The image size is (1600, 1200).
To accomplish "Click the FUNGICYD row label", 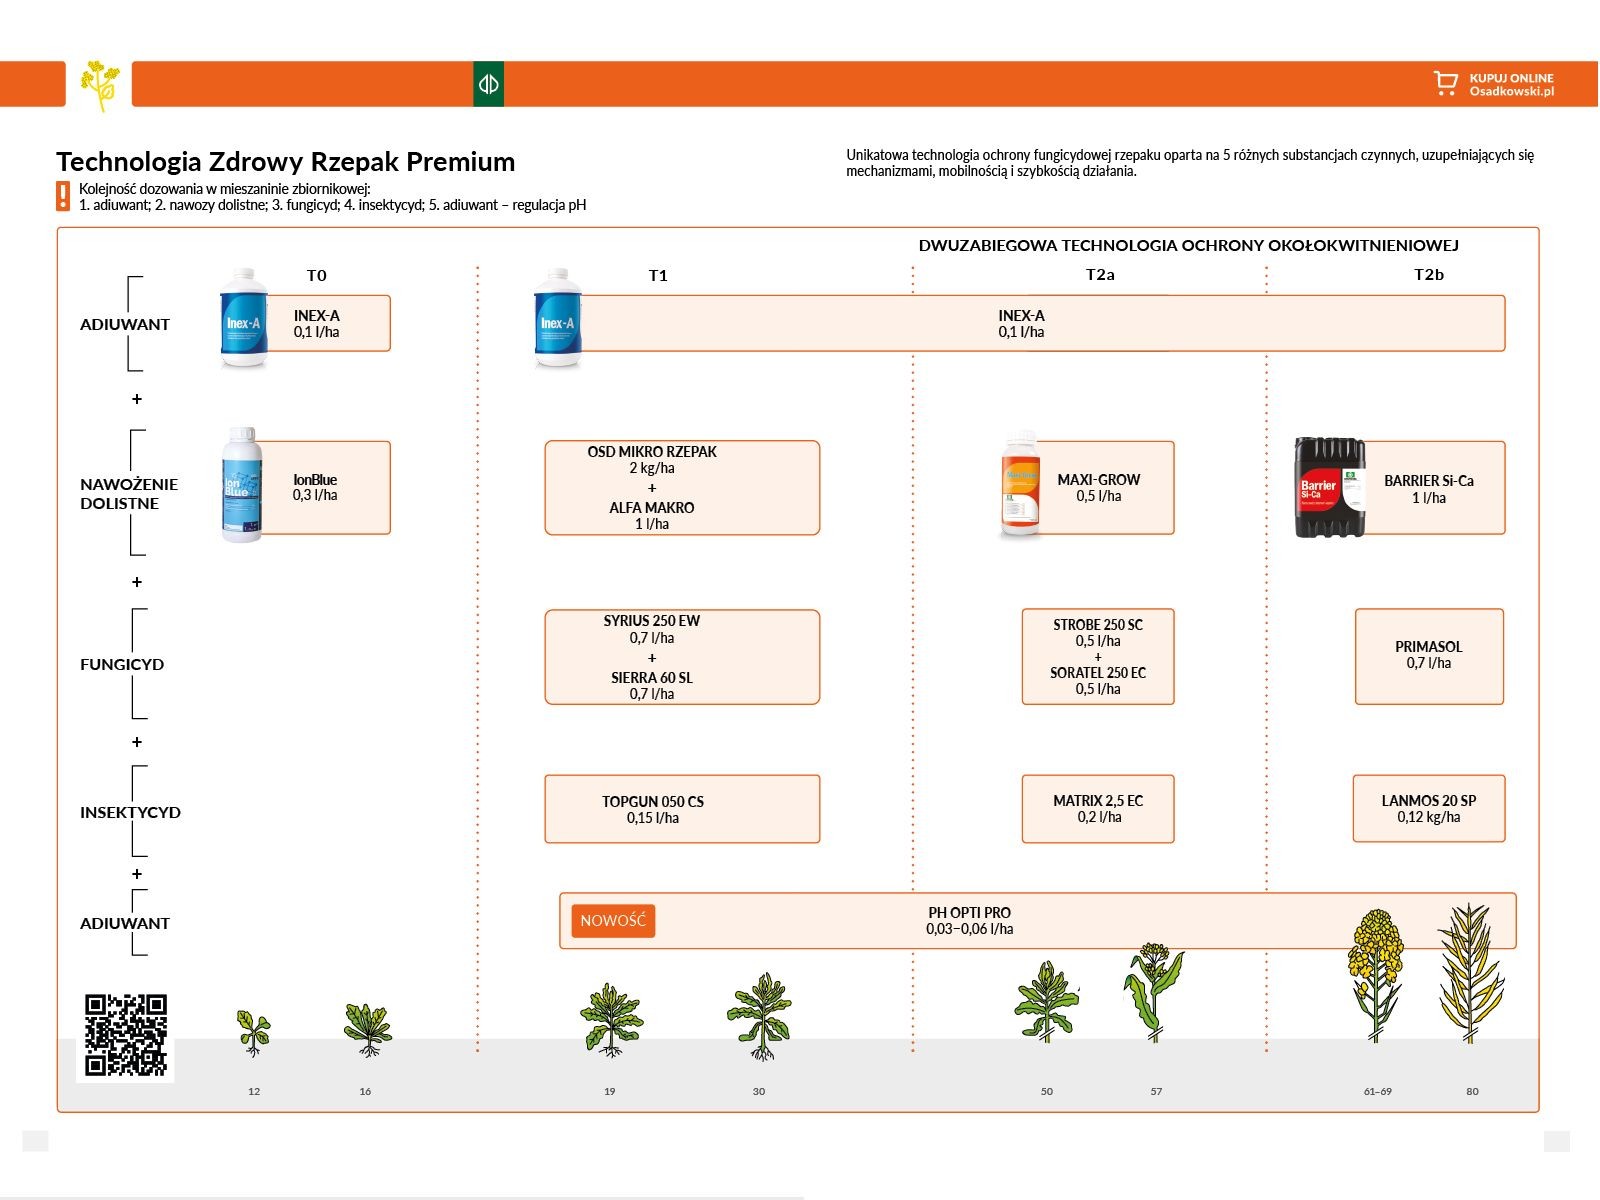I will tap(122, 664).
